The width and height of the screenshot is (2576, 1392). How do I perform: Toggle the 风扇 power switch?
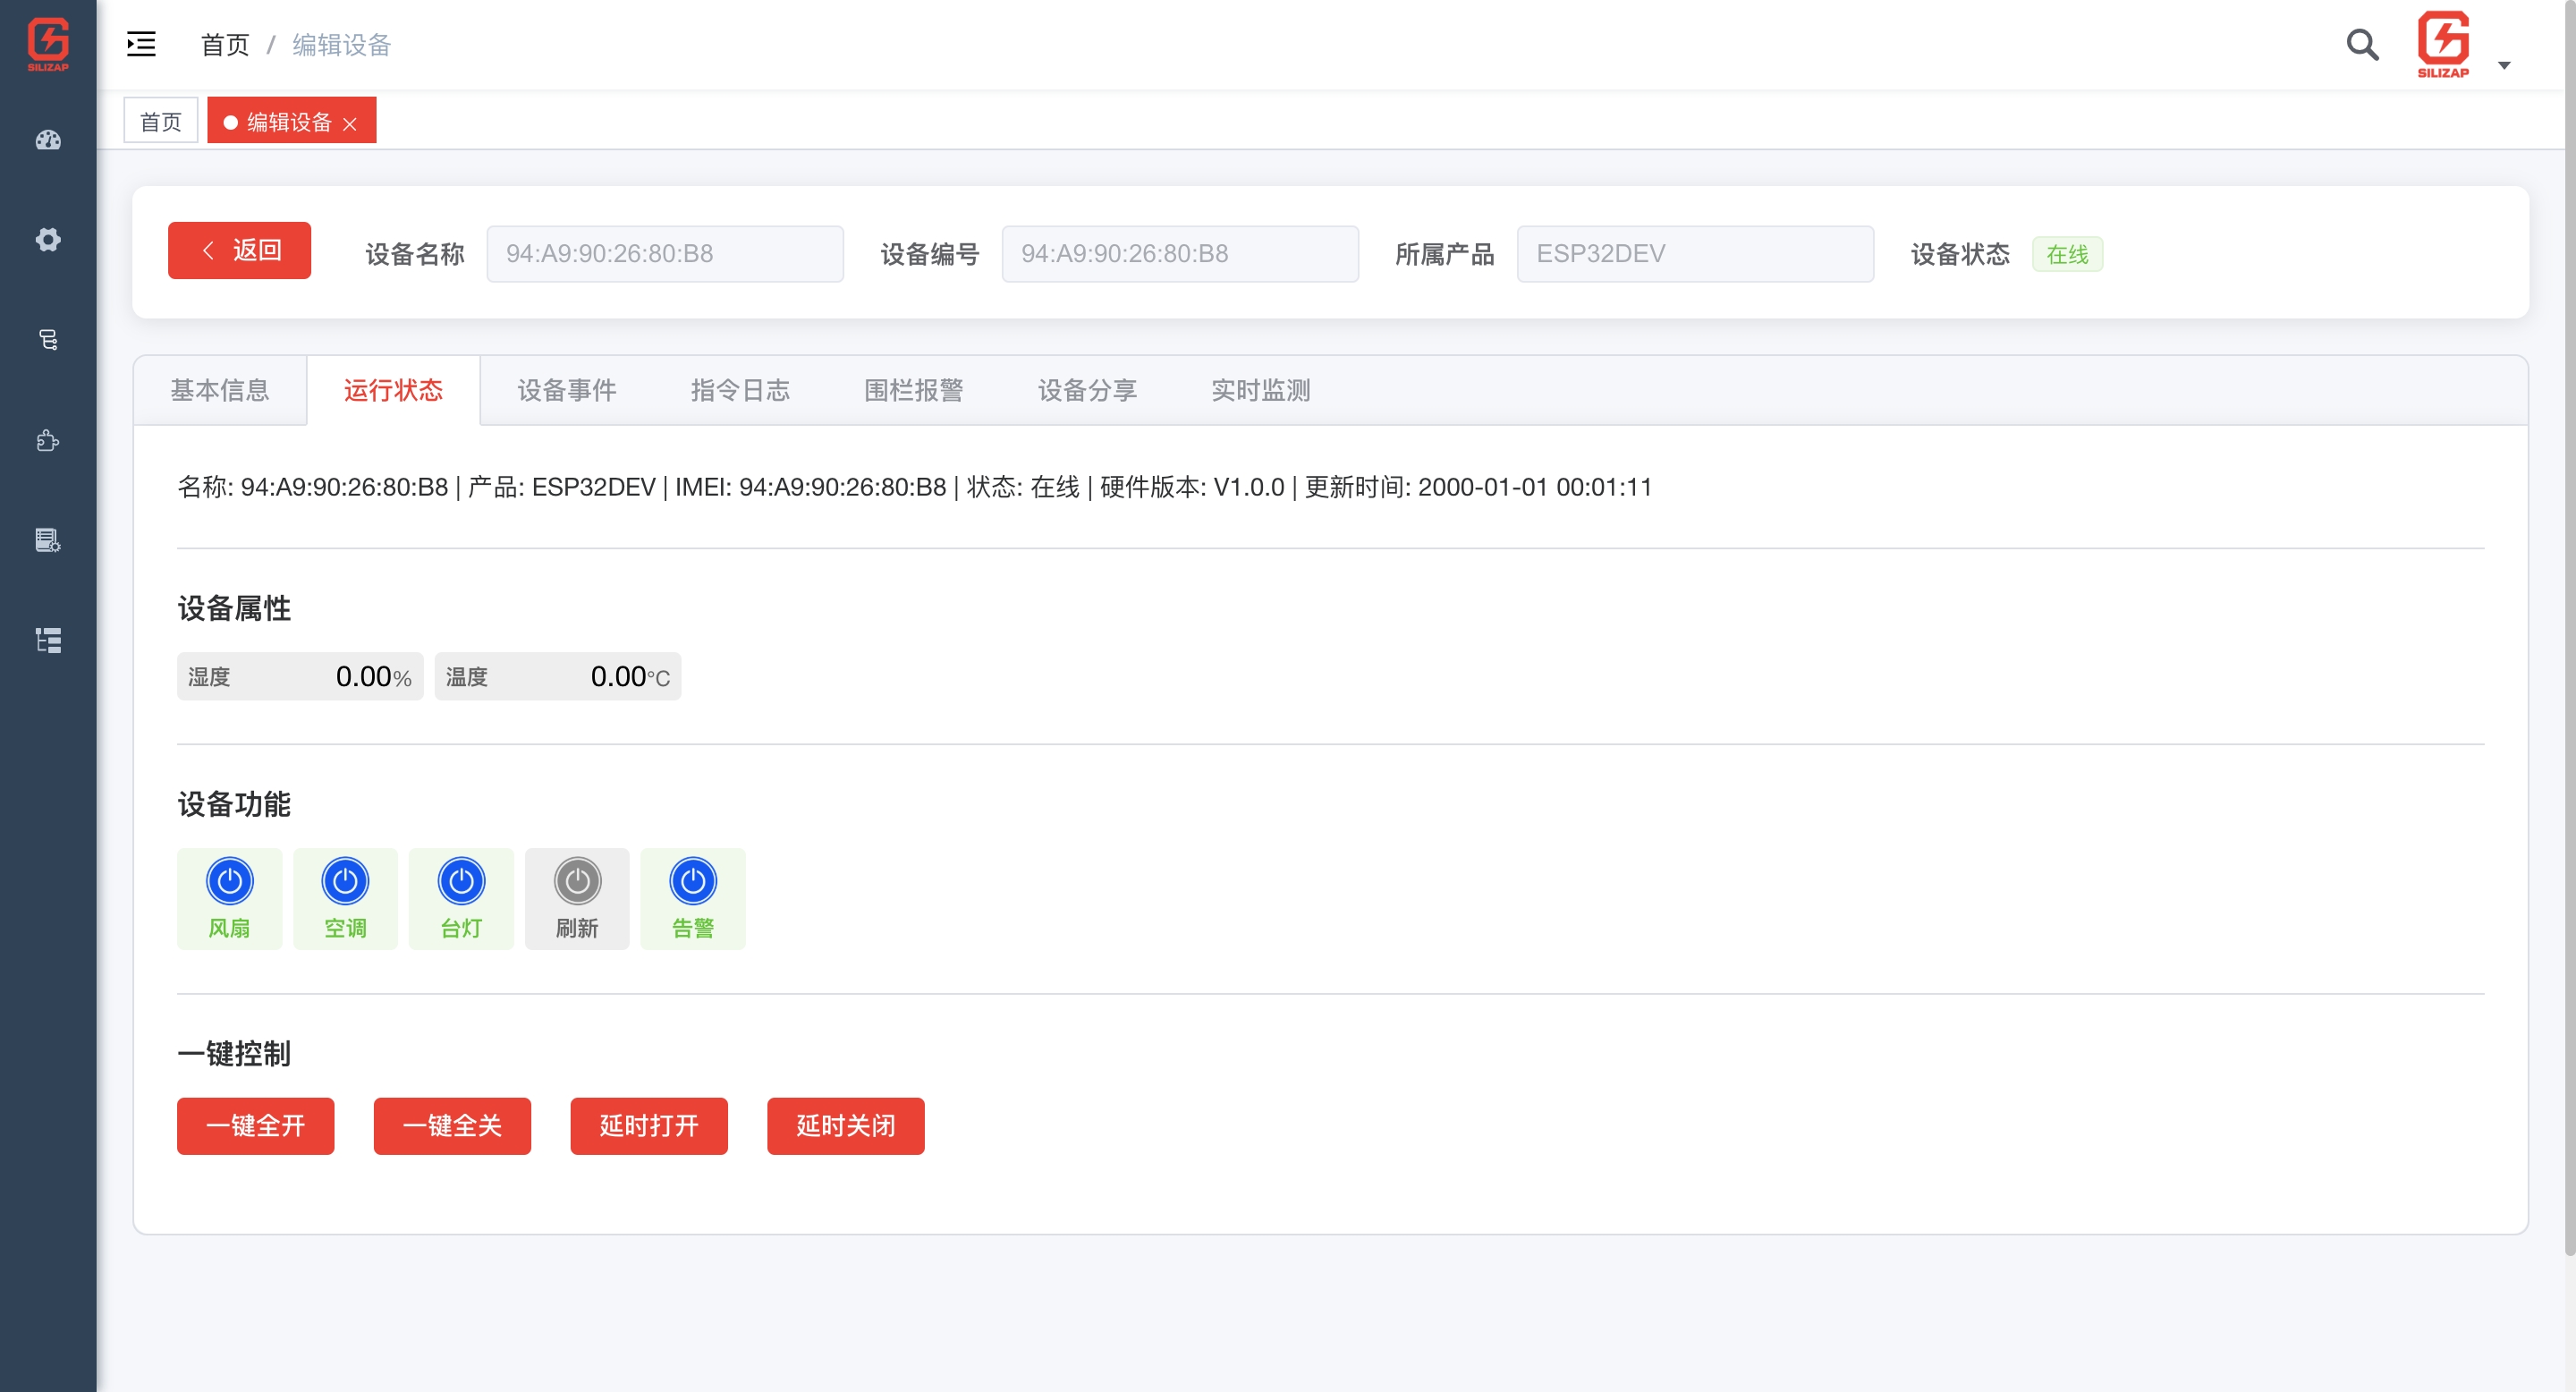[x=229, y=881]
